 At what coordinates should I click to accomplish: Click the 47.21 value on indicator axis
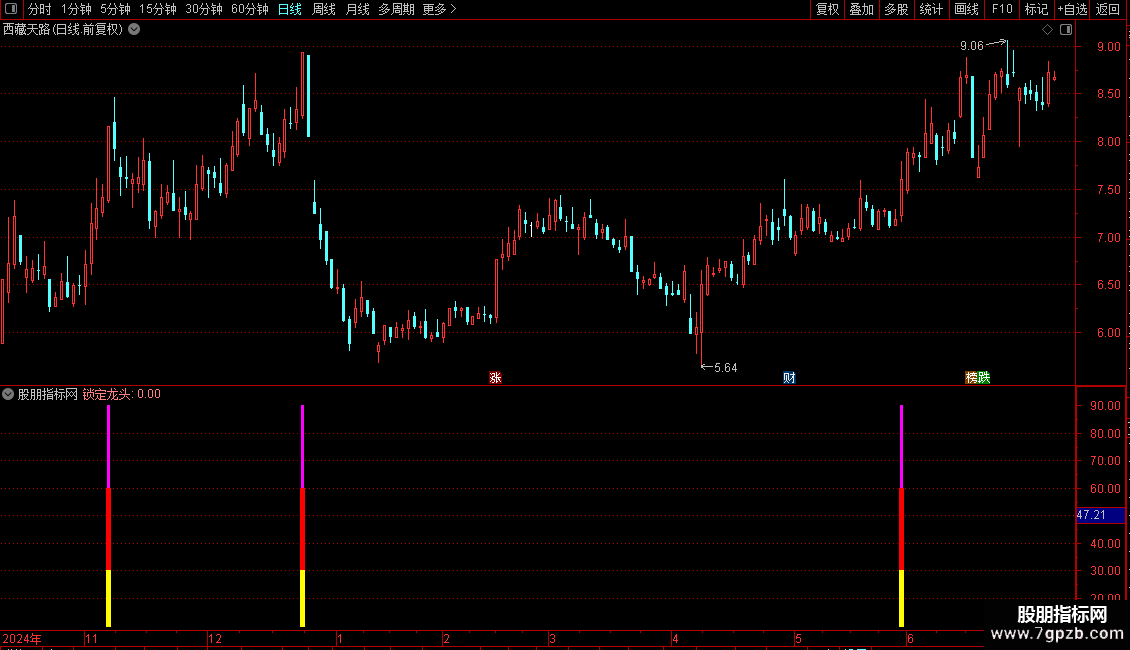(1091, 515)
